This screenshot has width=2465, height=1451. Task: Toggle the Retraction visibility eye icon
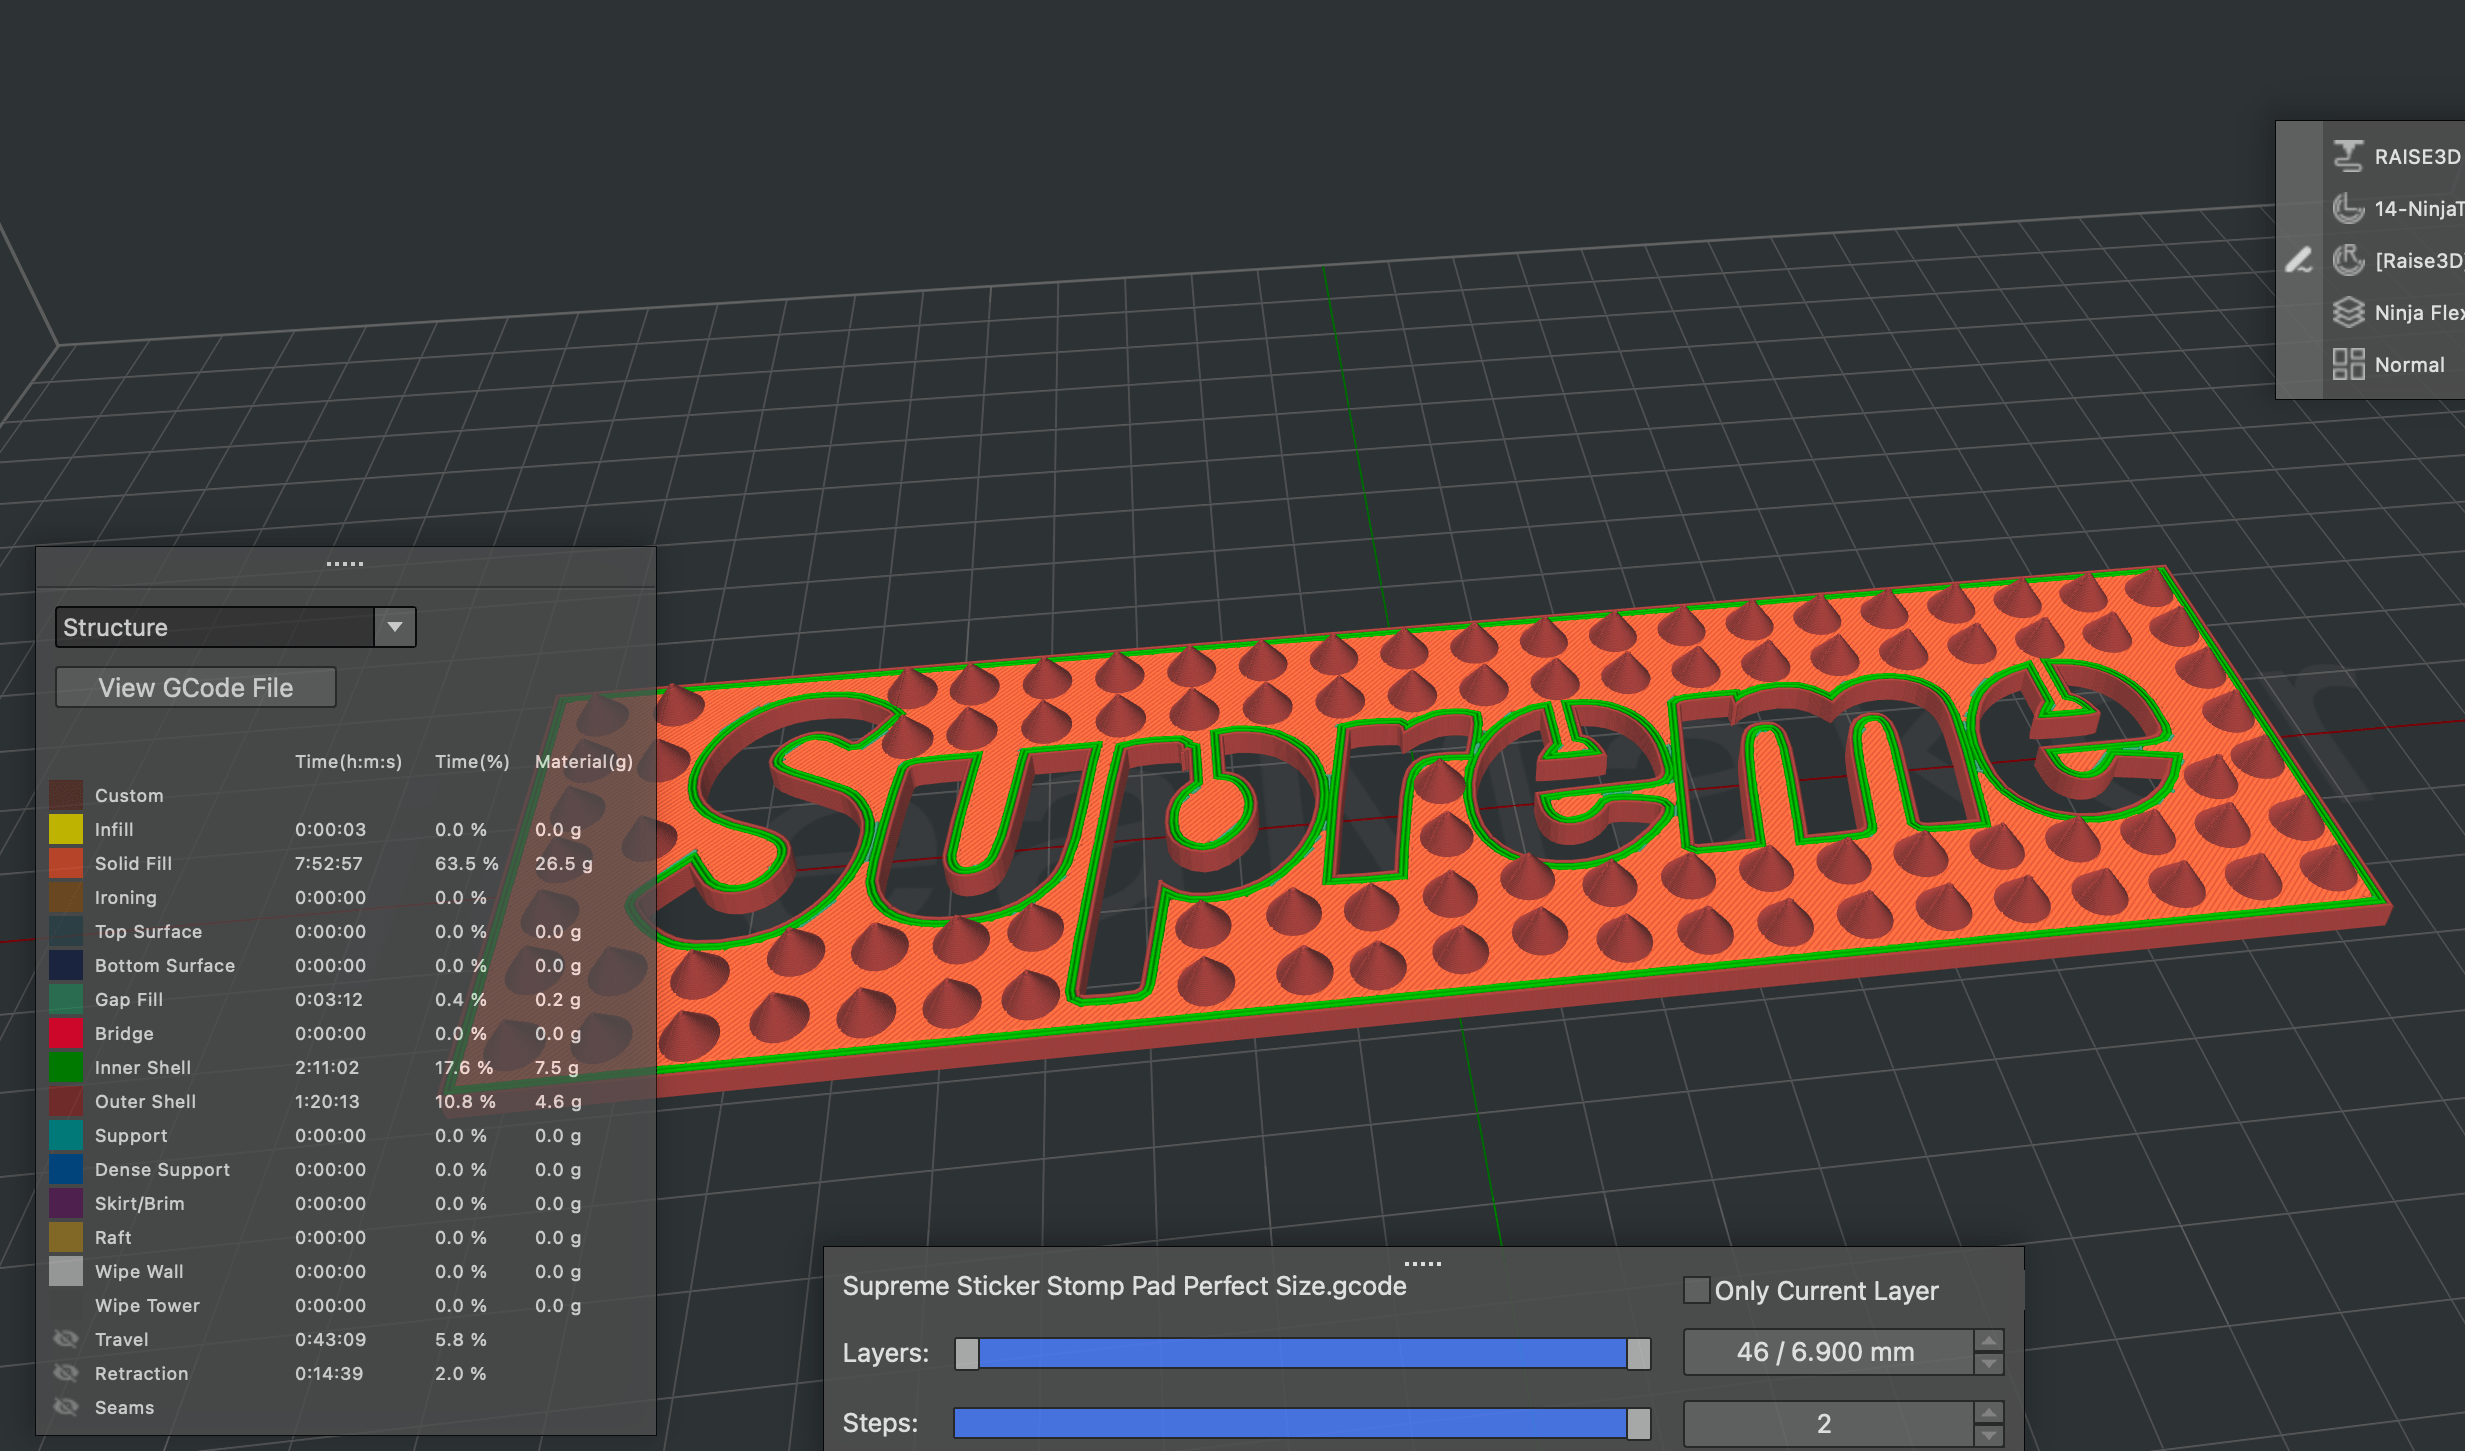tap(66, 1373)
